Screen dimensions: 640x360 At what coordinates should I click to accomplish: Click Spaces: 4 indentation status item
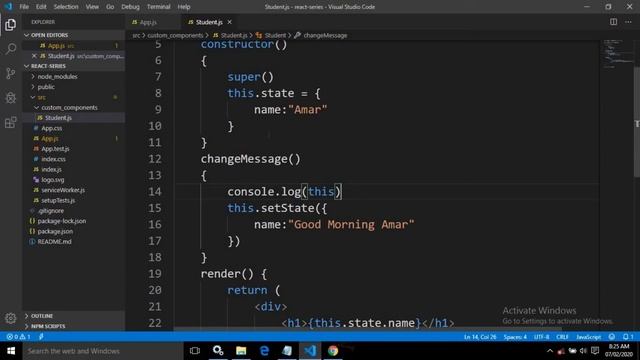click(515, 337)
